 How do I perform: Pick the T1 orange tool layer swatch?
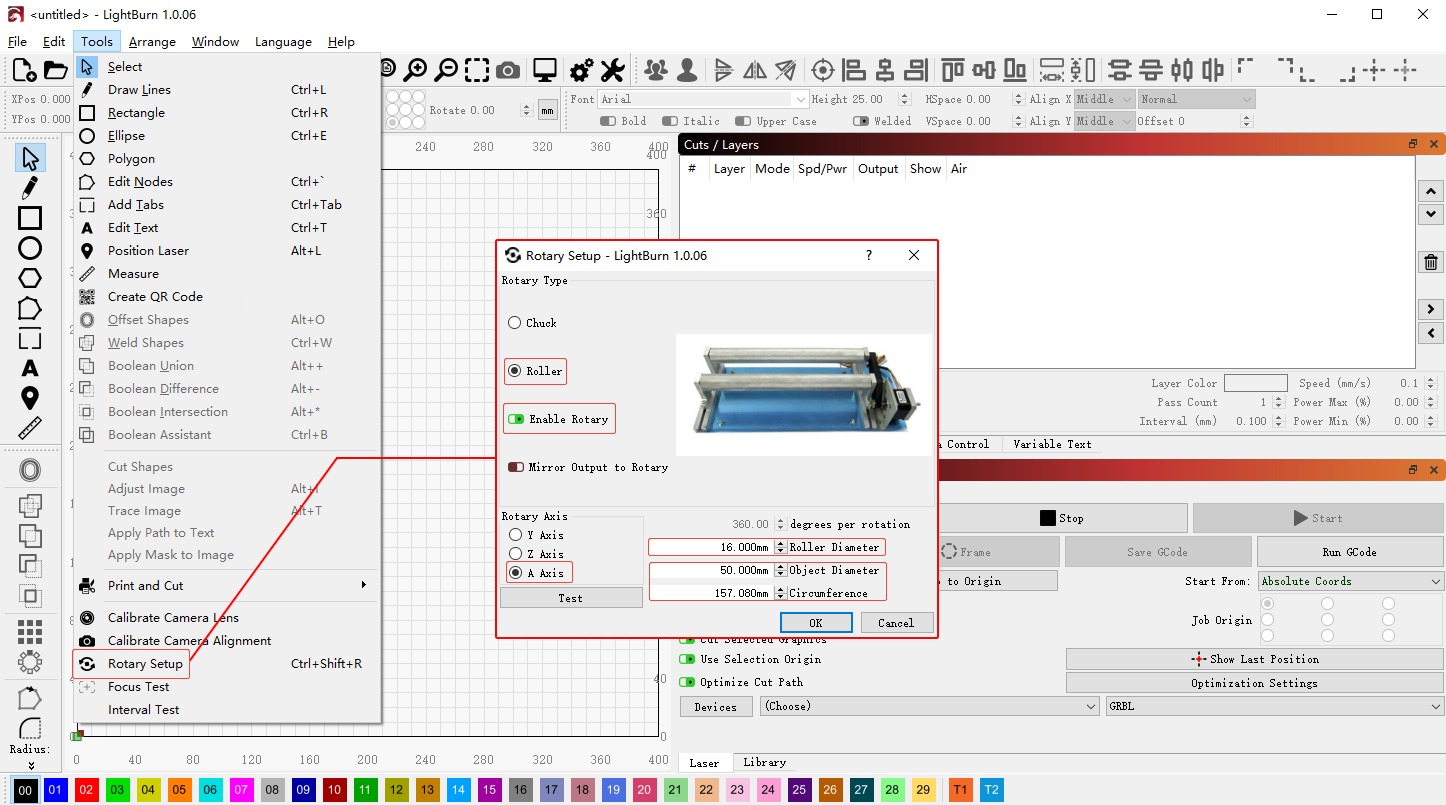[960, 790]
